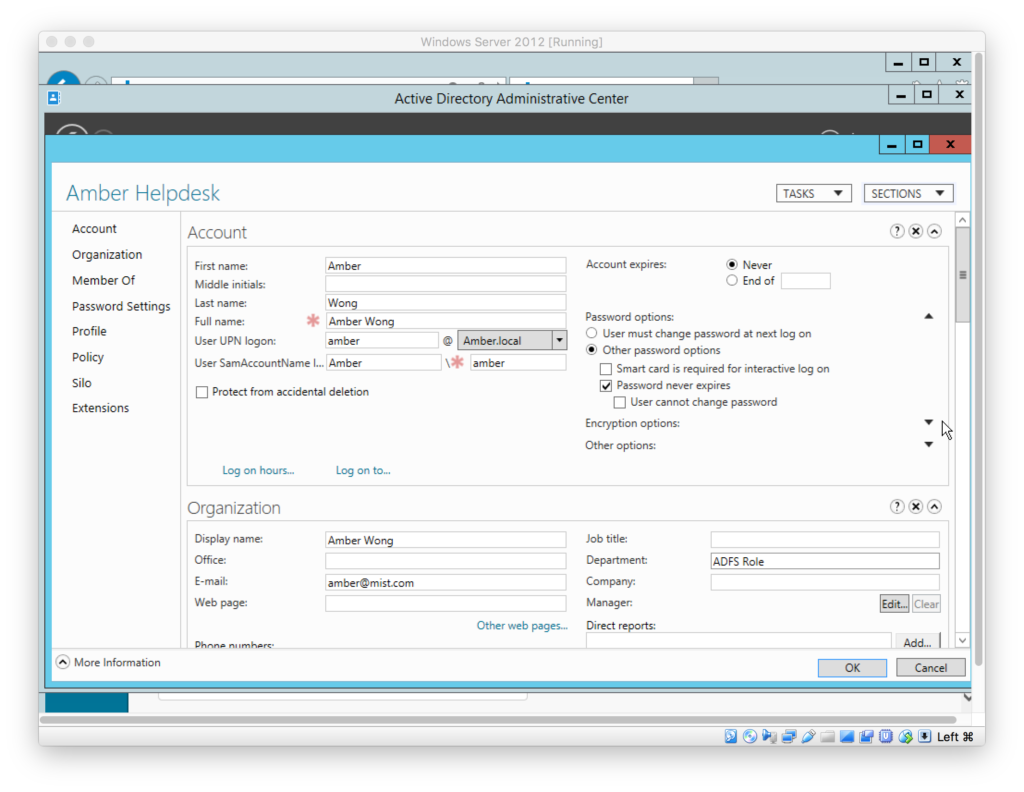This screenshot has height=792, width=1024.
Task: Open the Amber.local UPN domain dropdown
Action: [559, 341]
